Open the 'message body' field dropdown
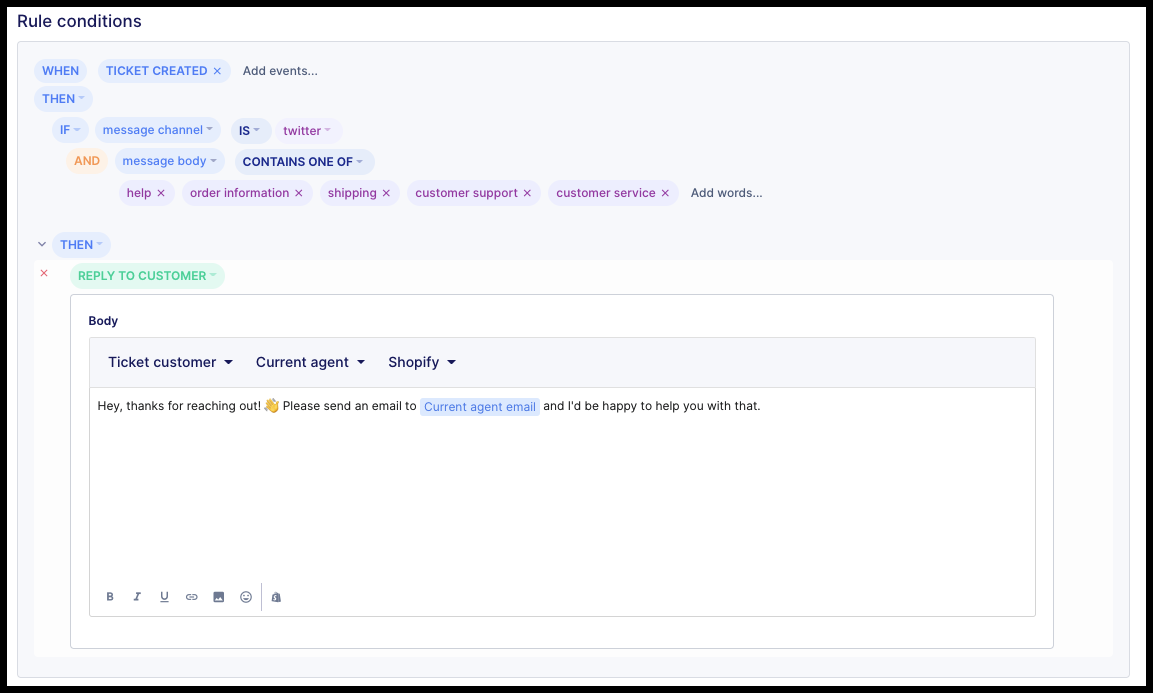1153x693 pixels. coord(169,161)
